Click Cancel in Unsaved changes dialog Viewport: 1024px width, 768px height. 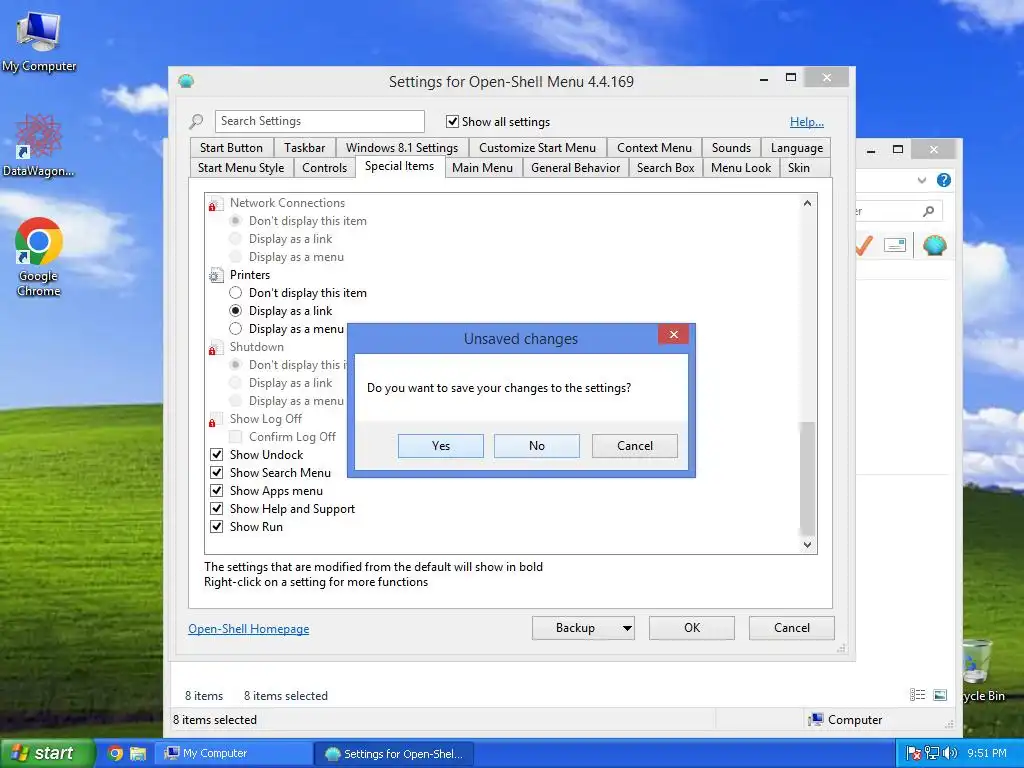click(635, 446)
